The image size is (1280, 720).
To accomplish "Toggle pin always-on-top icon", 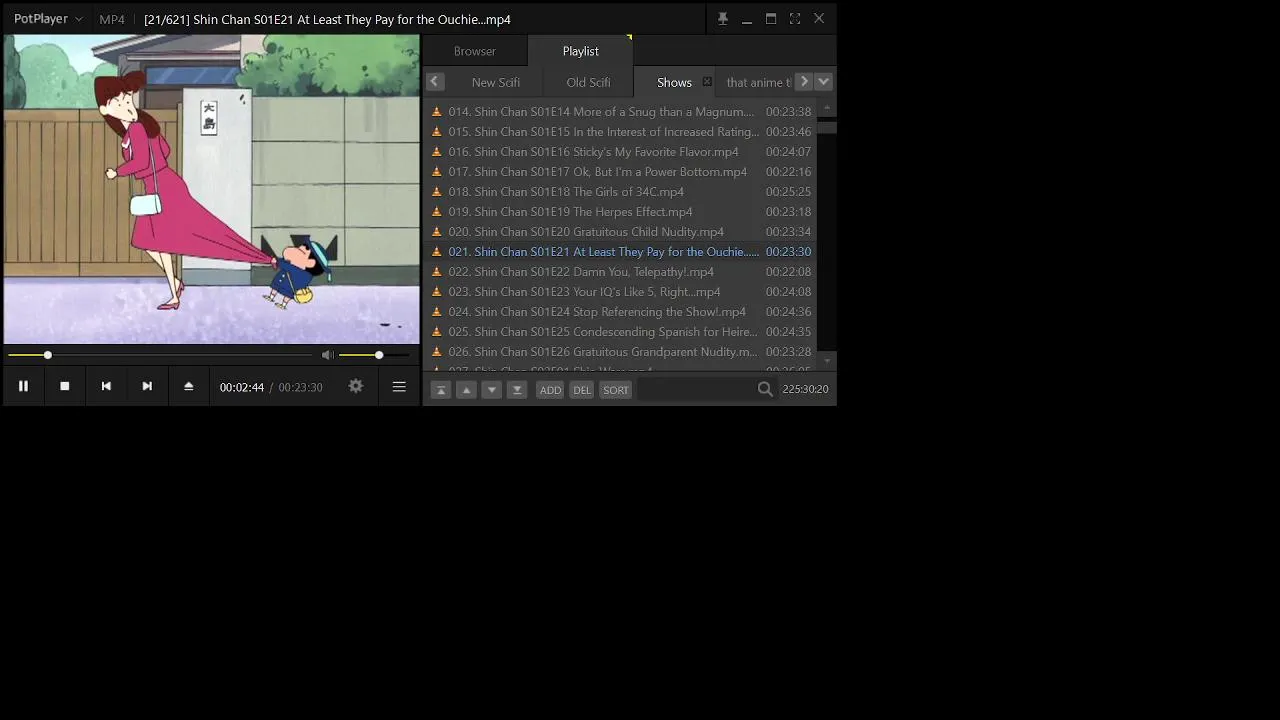I will tap(723, 19).
